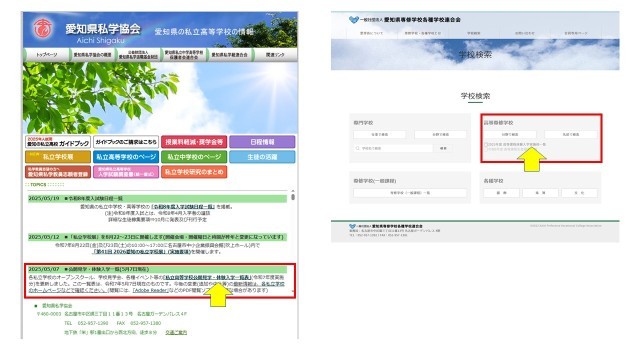
Task: Open 私立高等学校公開見学・体験入学一覧表 link
Action: tap(207, 278)
